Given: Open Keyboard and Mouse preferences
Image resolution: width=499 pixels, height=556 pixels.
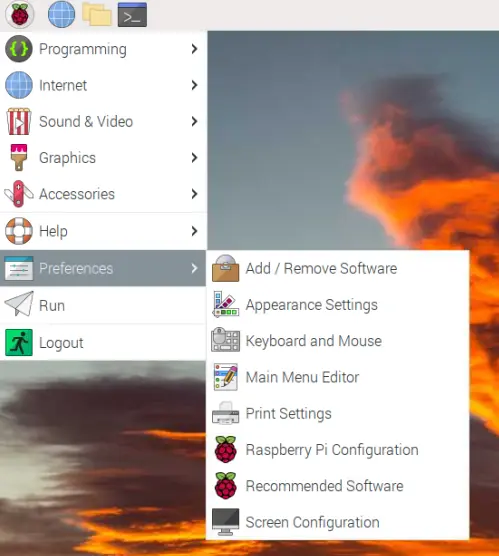Looking at the screenshot, I should (x=338, y=341).
